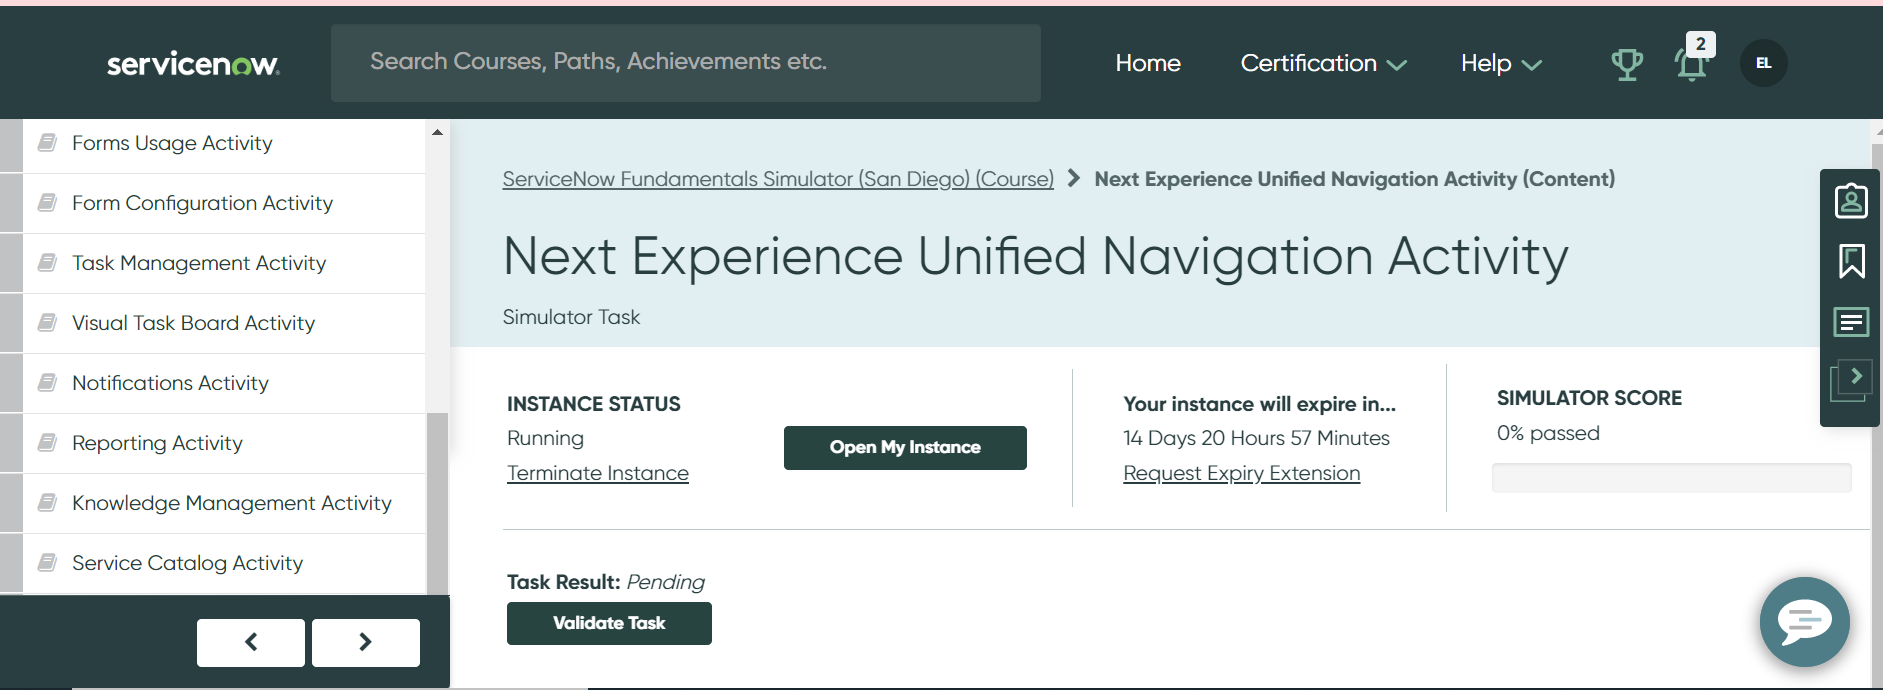Click the Forms Usage Activity document icon

[x=47, y=143]
